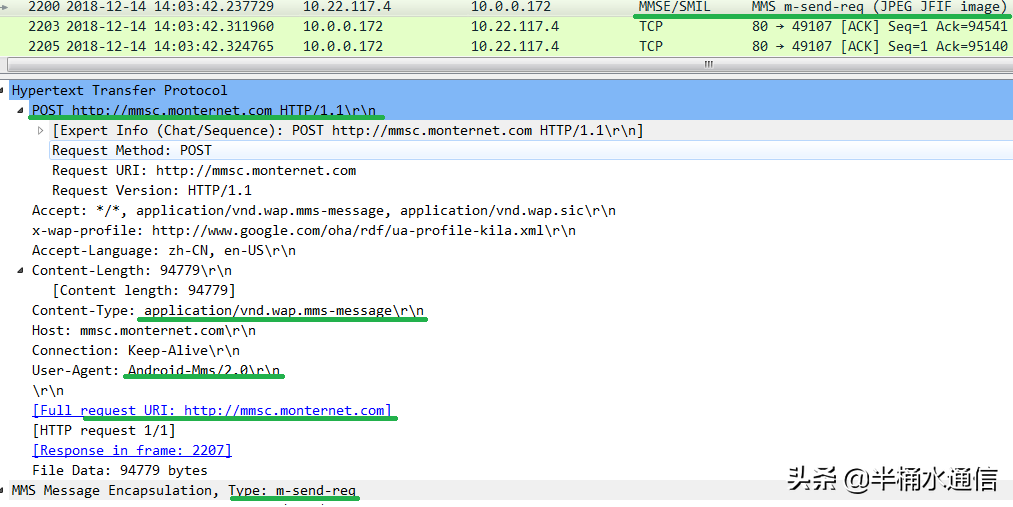Select the Accept header row
The image size is (1013, 507).
324,211
